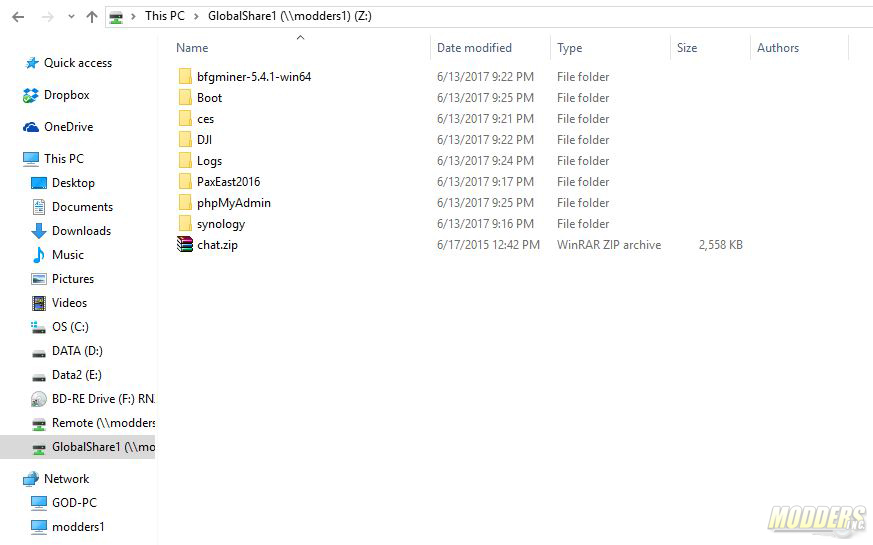This screenshot has height=545, width=873.
Task: Sort files by Name column
Action: click(192, 48)
